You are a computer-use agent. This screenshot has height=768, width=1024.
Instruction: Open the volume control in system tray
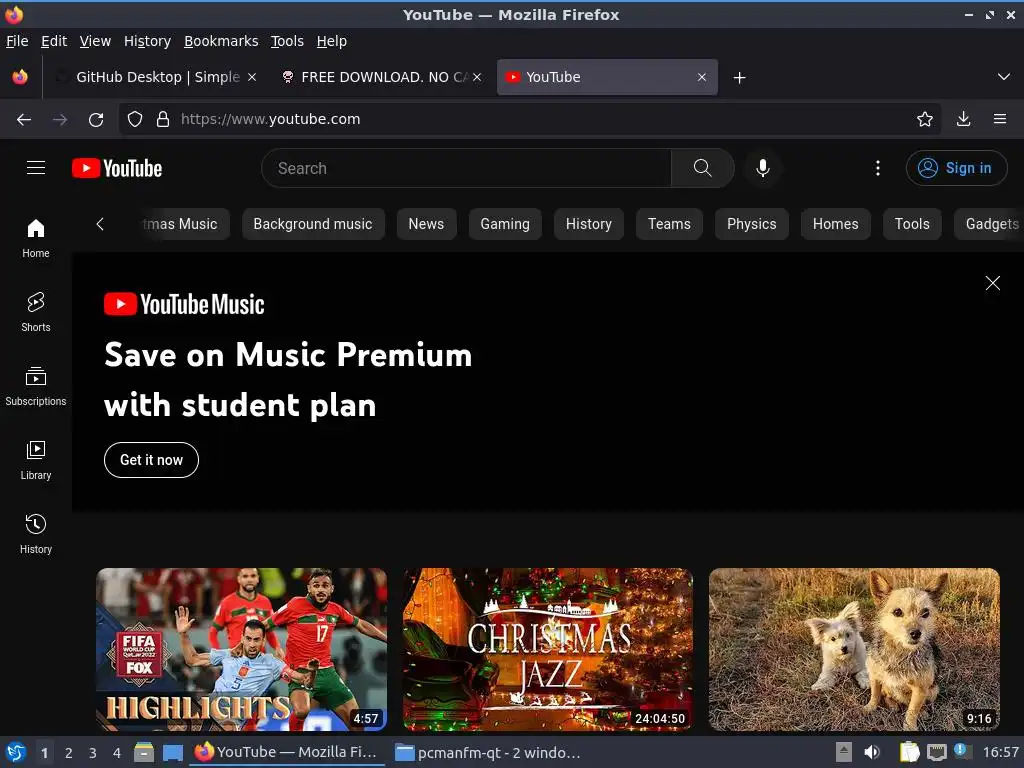[x=872, y=752]
